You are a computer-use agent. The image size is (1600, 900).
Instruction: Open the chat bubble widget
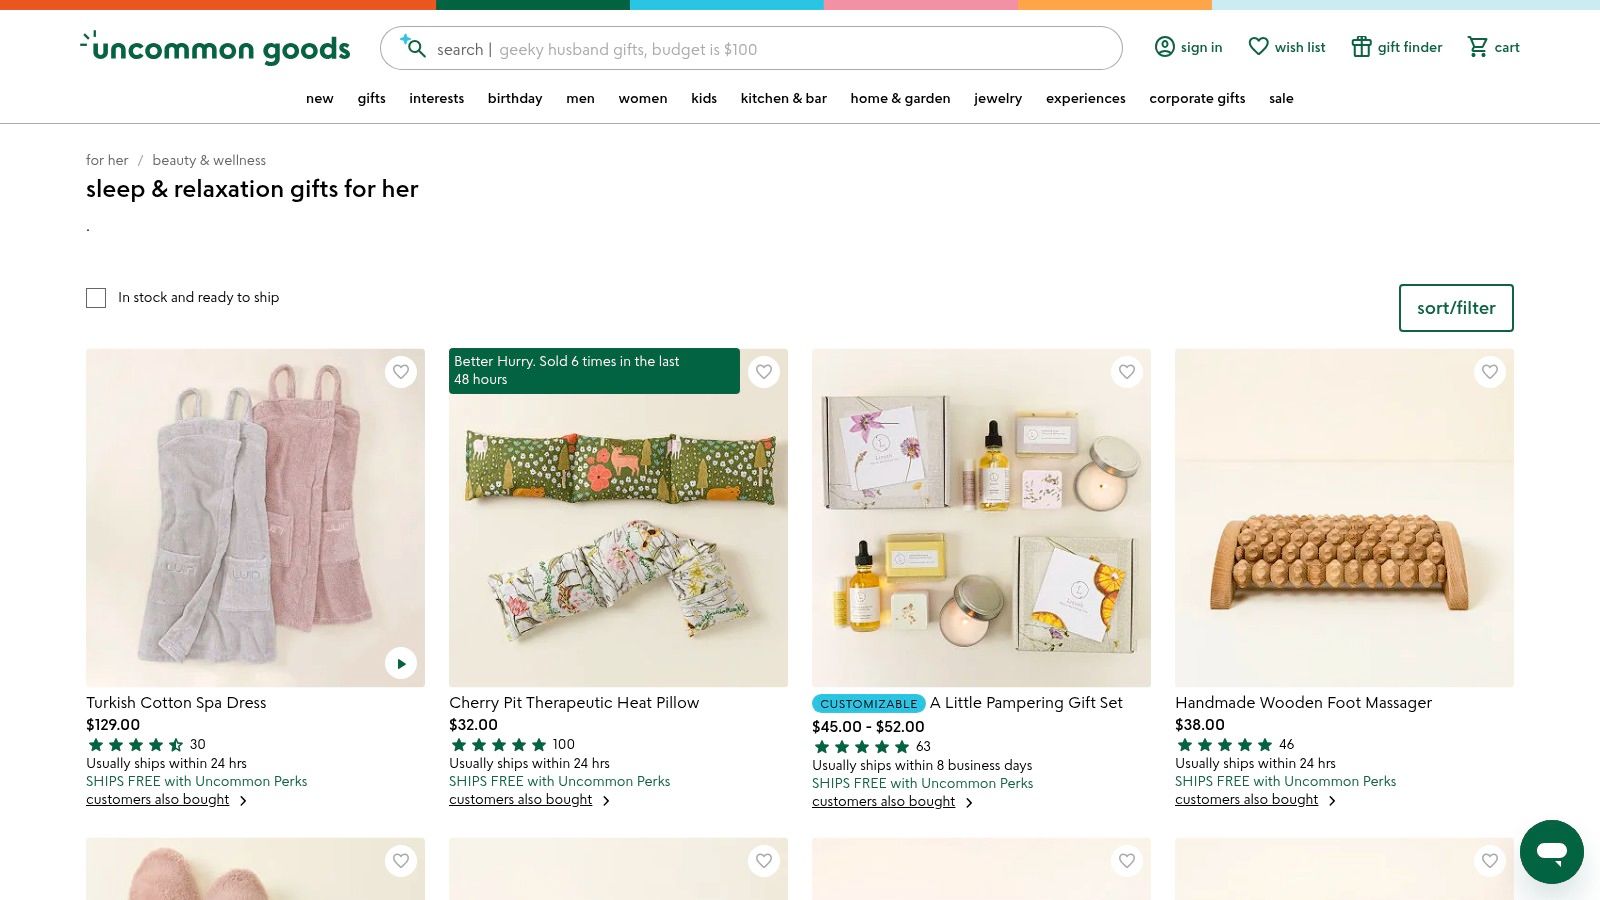1551,852
